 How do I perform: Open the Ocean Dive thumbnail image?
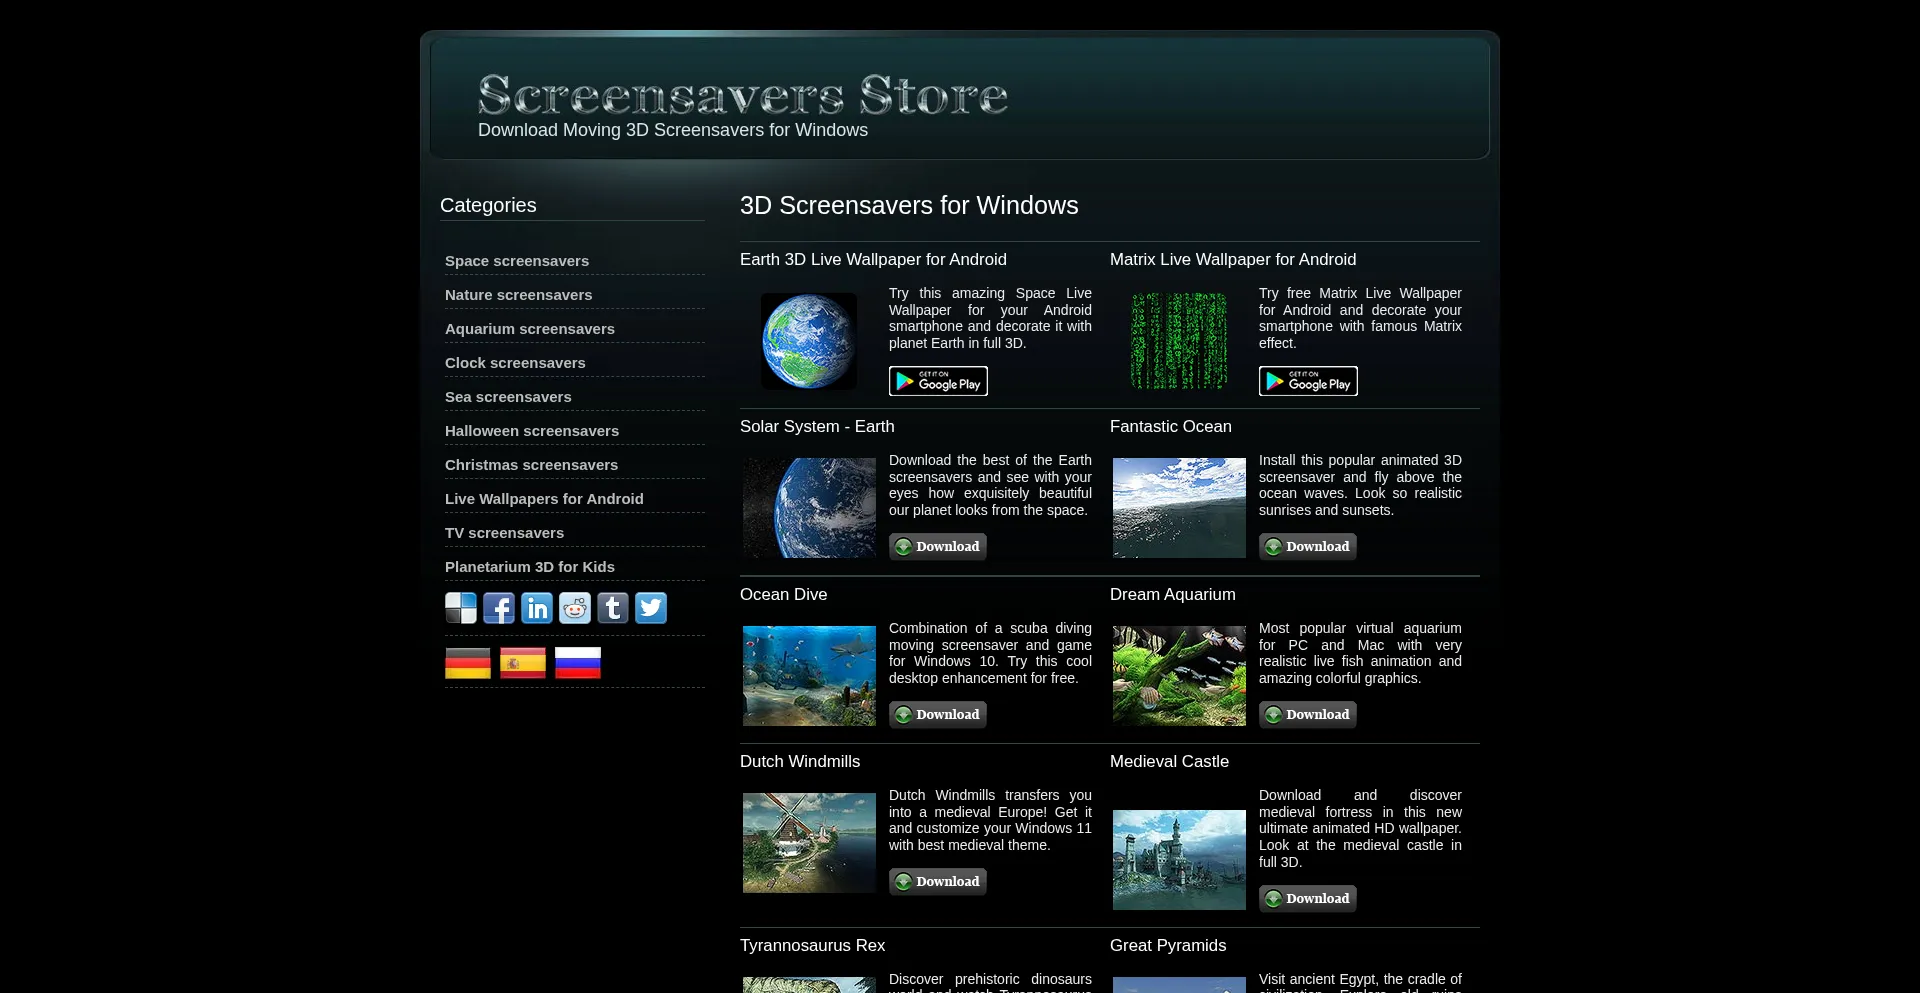point(809,676)
